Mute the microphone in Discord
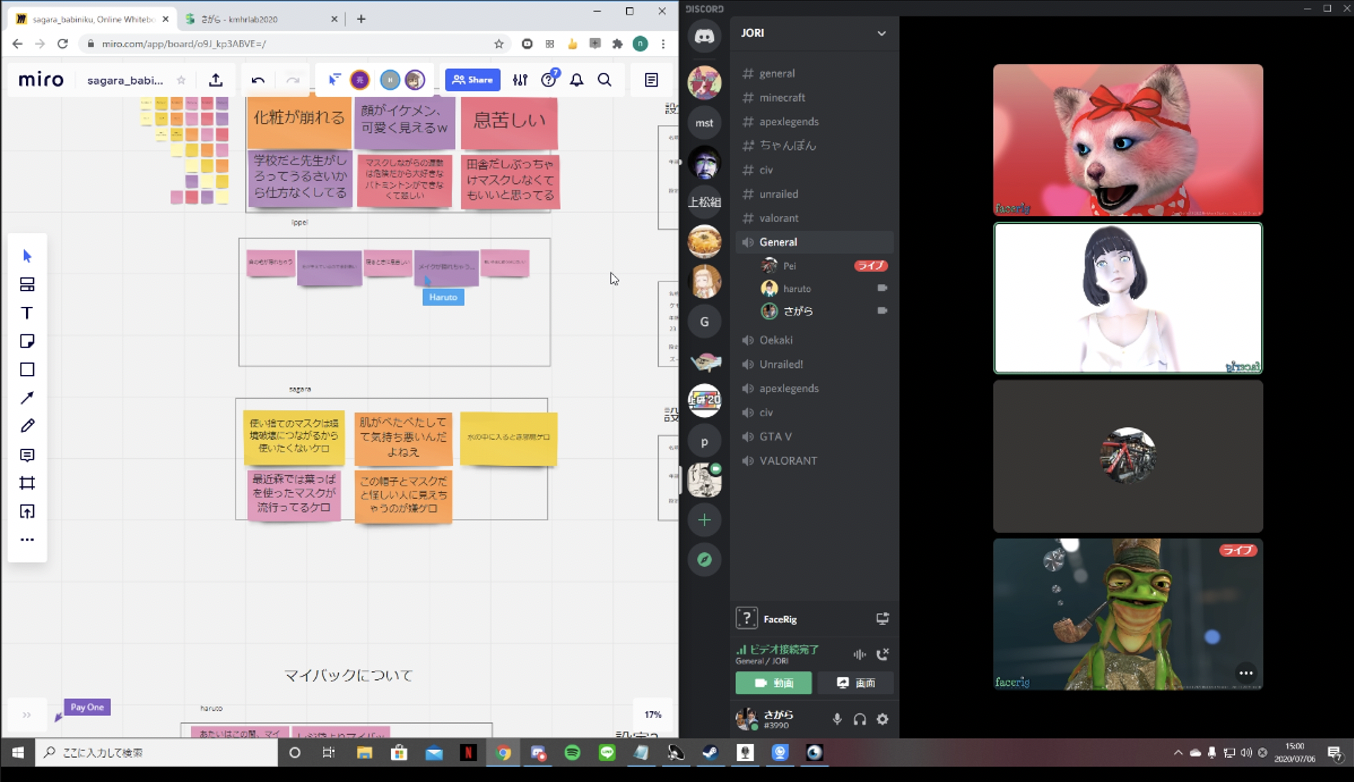This screenshot has width=1354, height=784. tap(837, 719)
